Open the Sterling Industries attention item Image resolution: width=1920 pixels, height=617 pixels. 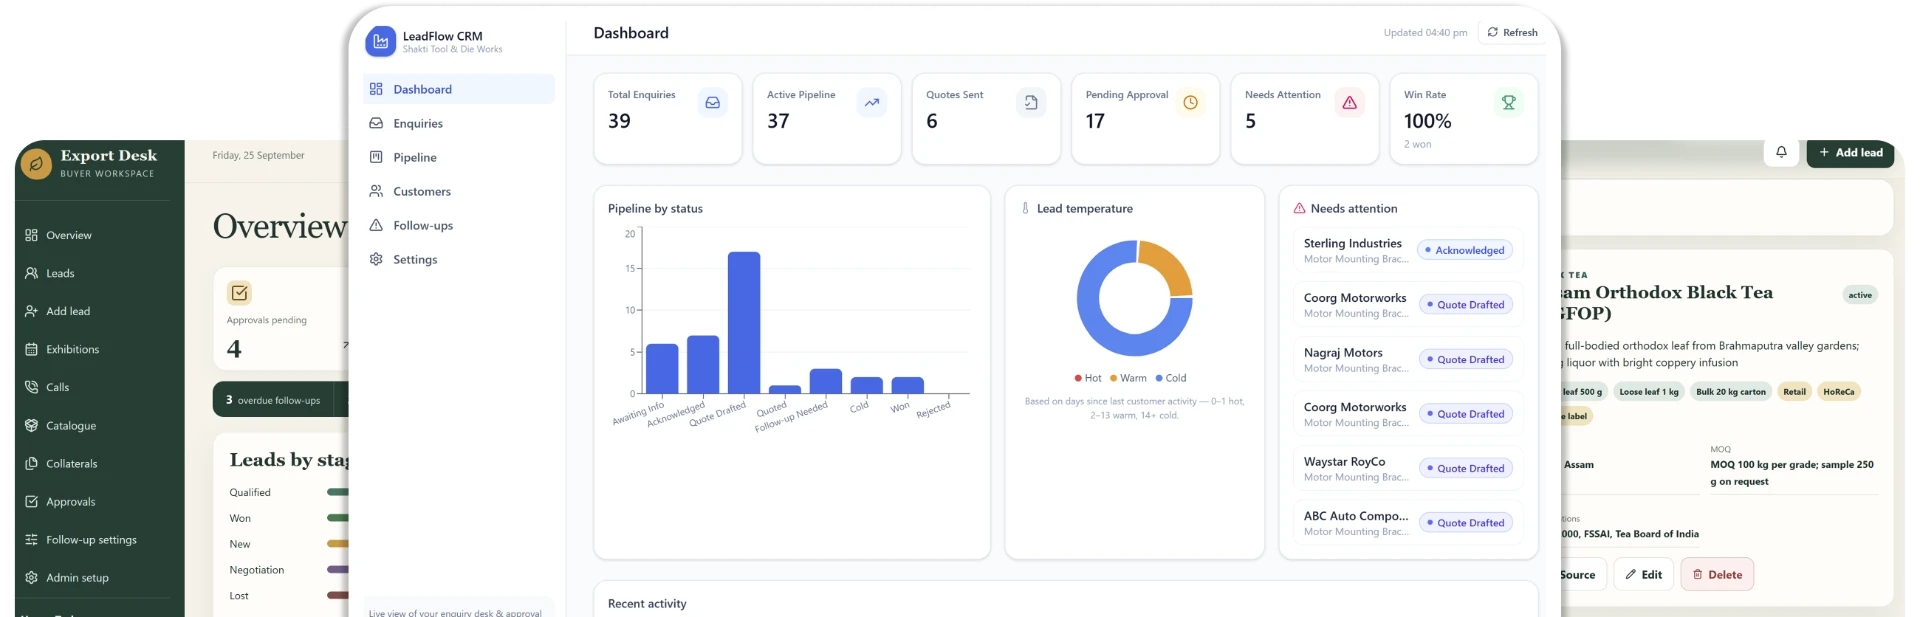[1408, 250]
